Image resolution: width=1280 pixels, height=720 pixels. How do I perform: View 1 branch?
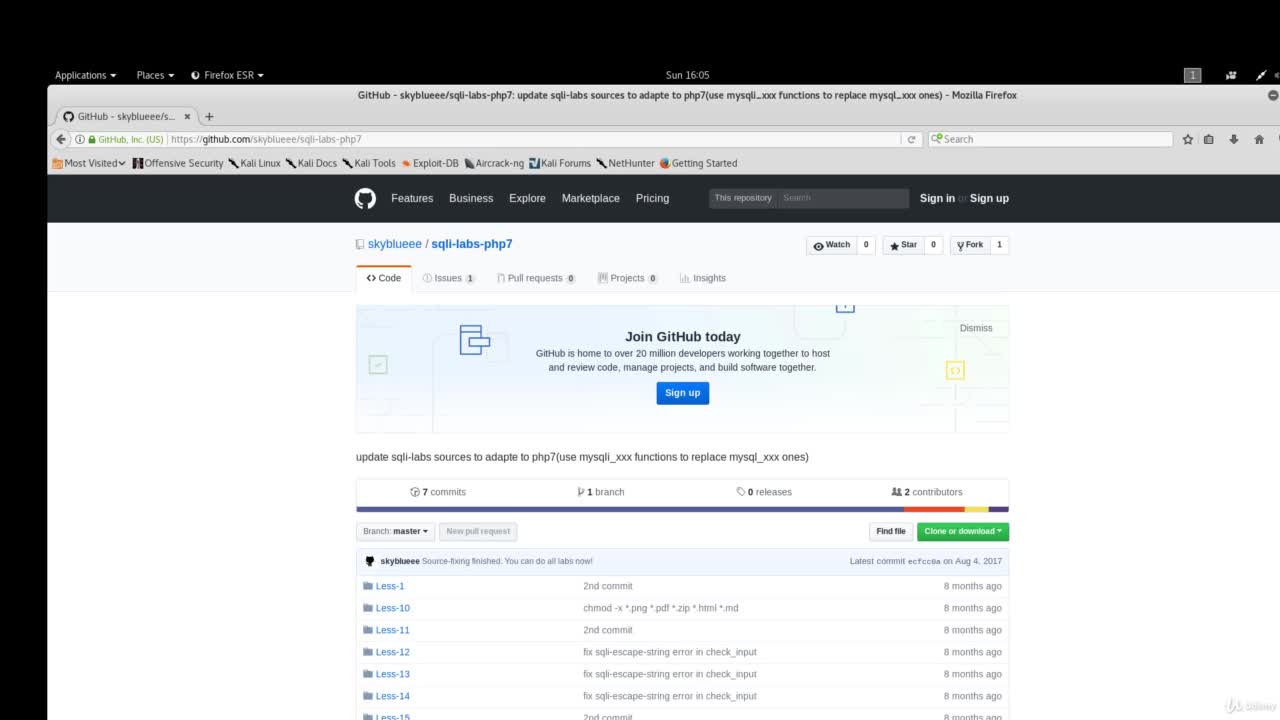click(601, 492)
